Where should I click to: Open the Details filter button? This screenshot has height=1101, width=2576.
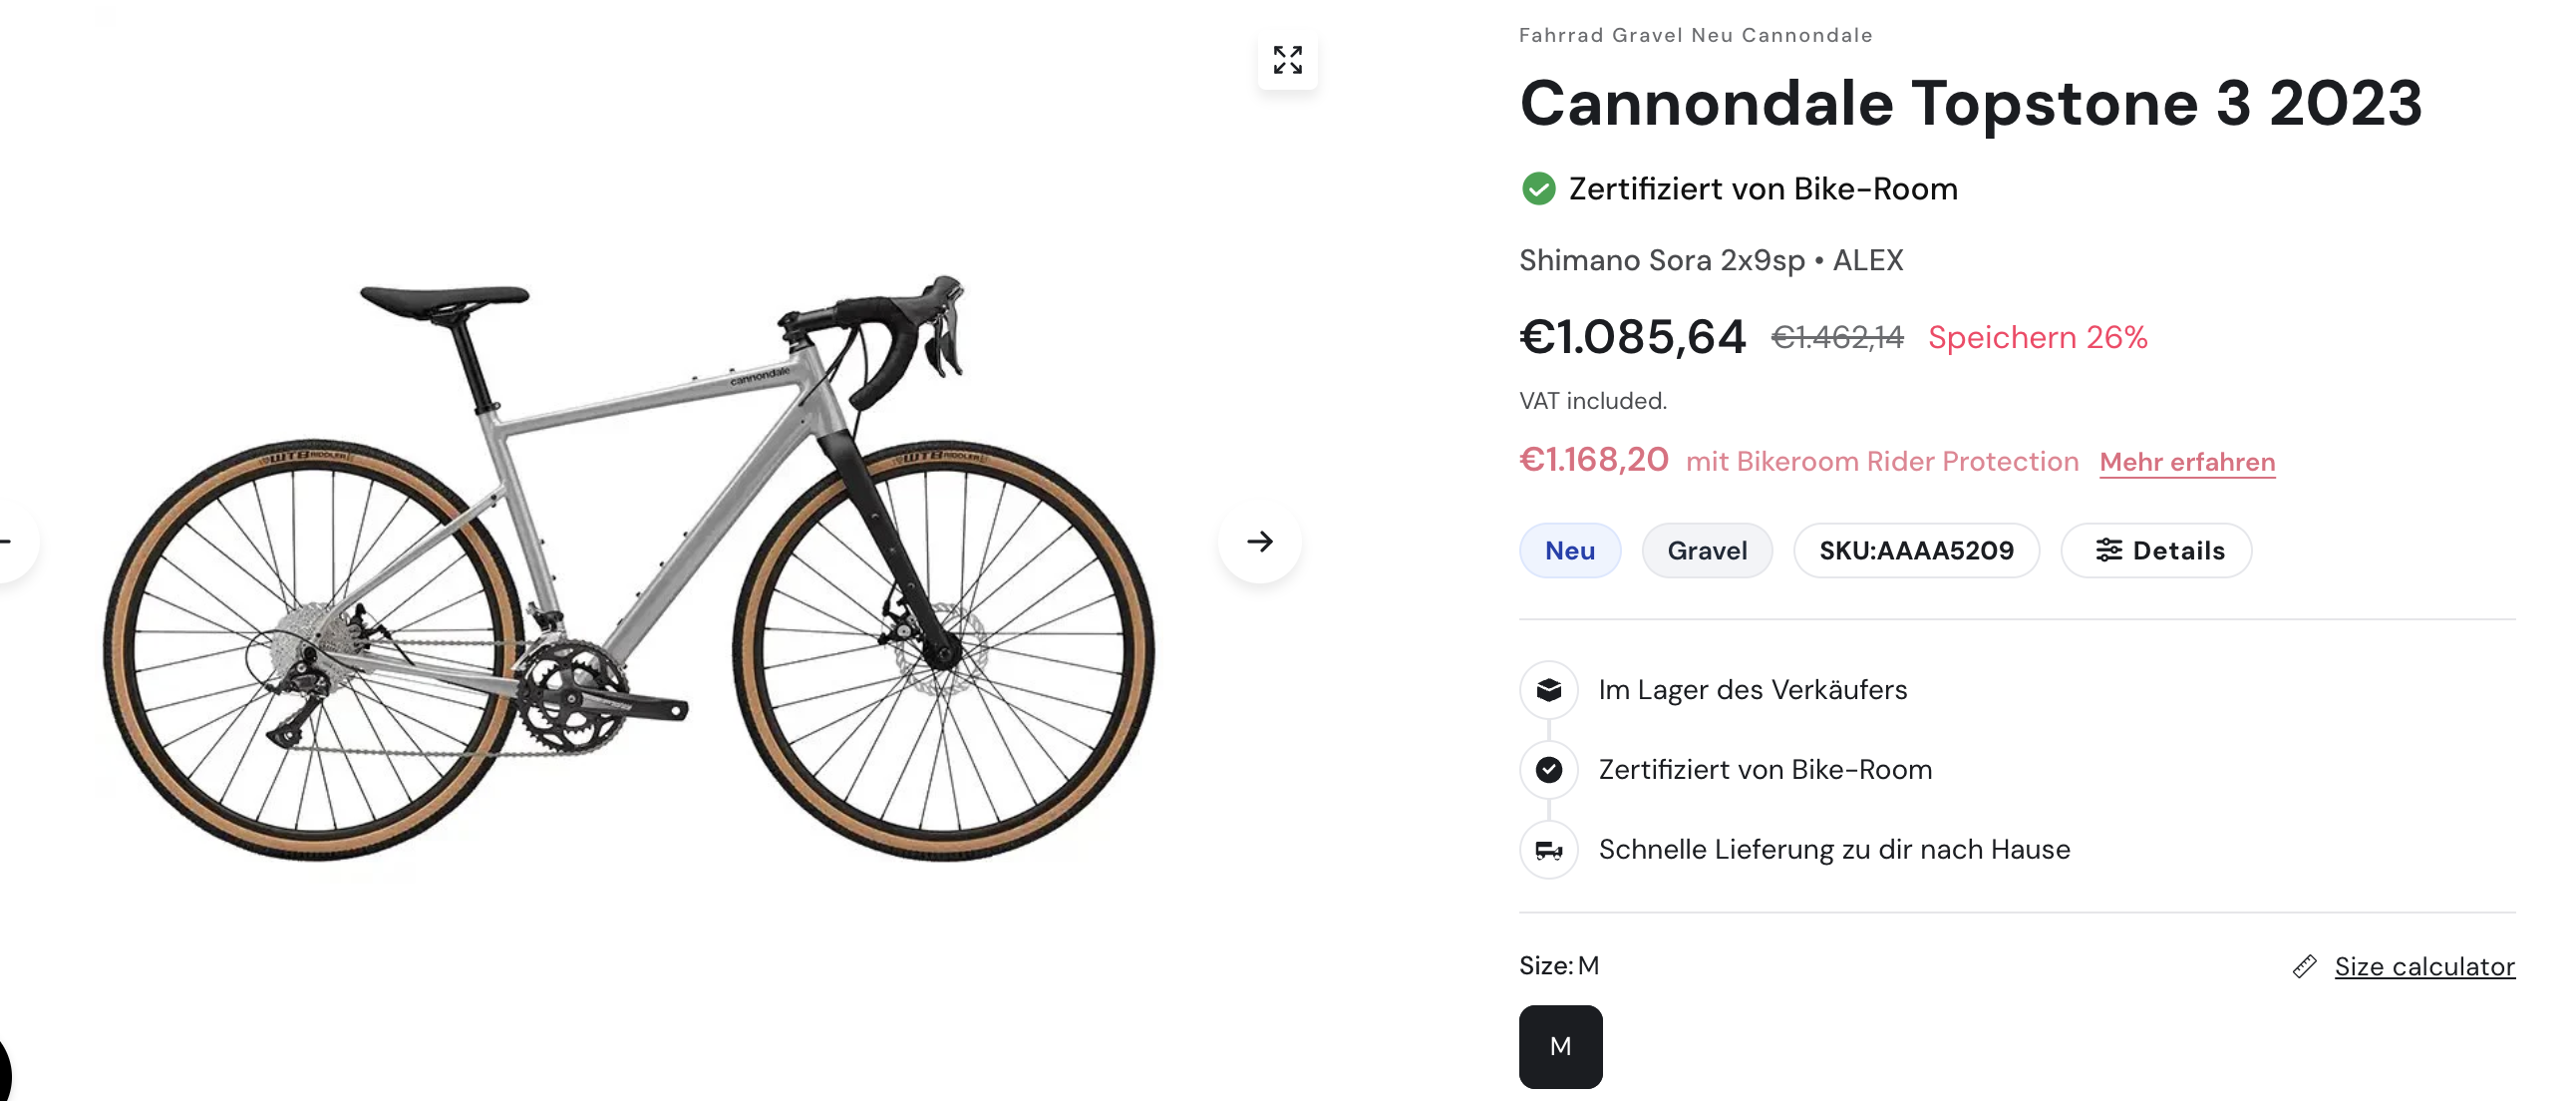(2156, 550)
